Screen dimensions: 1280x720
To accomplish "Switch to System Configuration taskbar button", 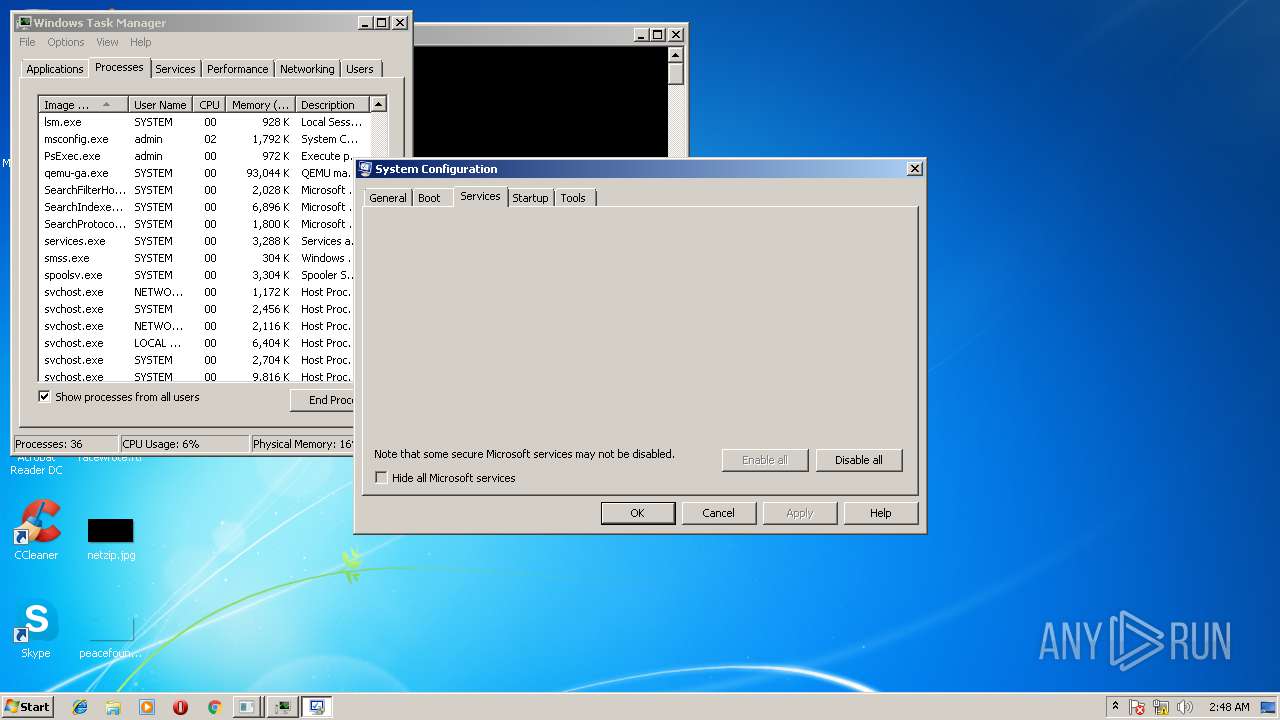I will 317,707.
